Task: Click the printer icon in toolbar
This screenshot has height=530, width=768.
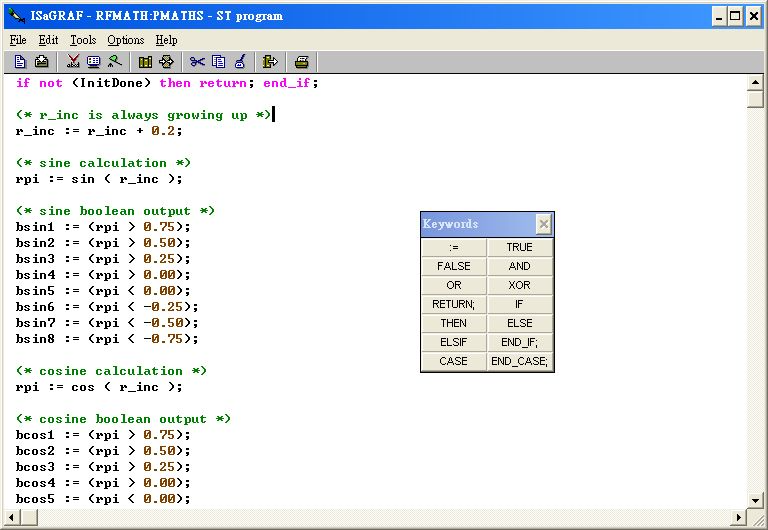Action: pyautogui.click(x=301, y=62)
